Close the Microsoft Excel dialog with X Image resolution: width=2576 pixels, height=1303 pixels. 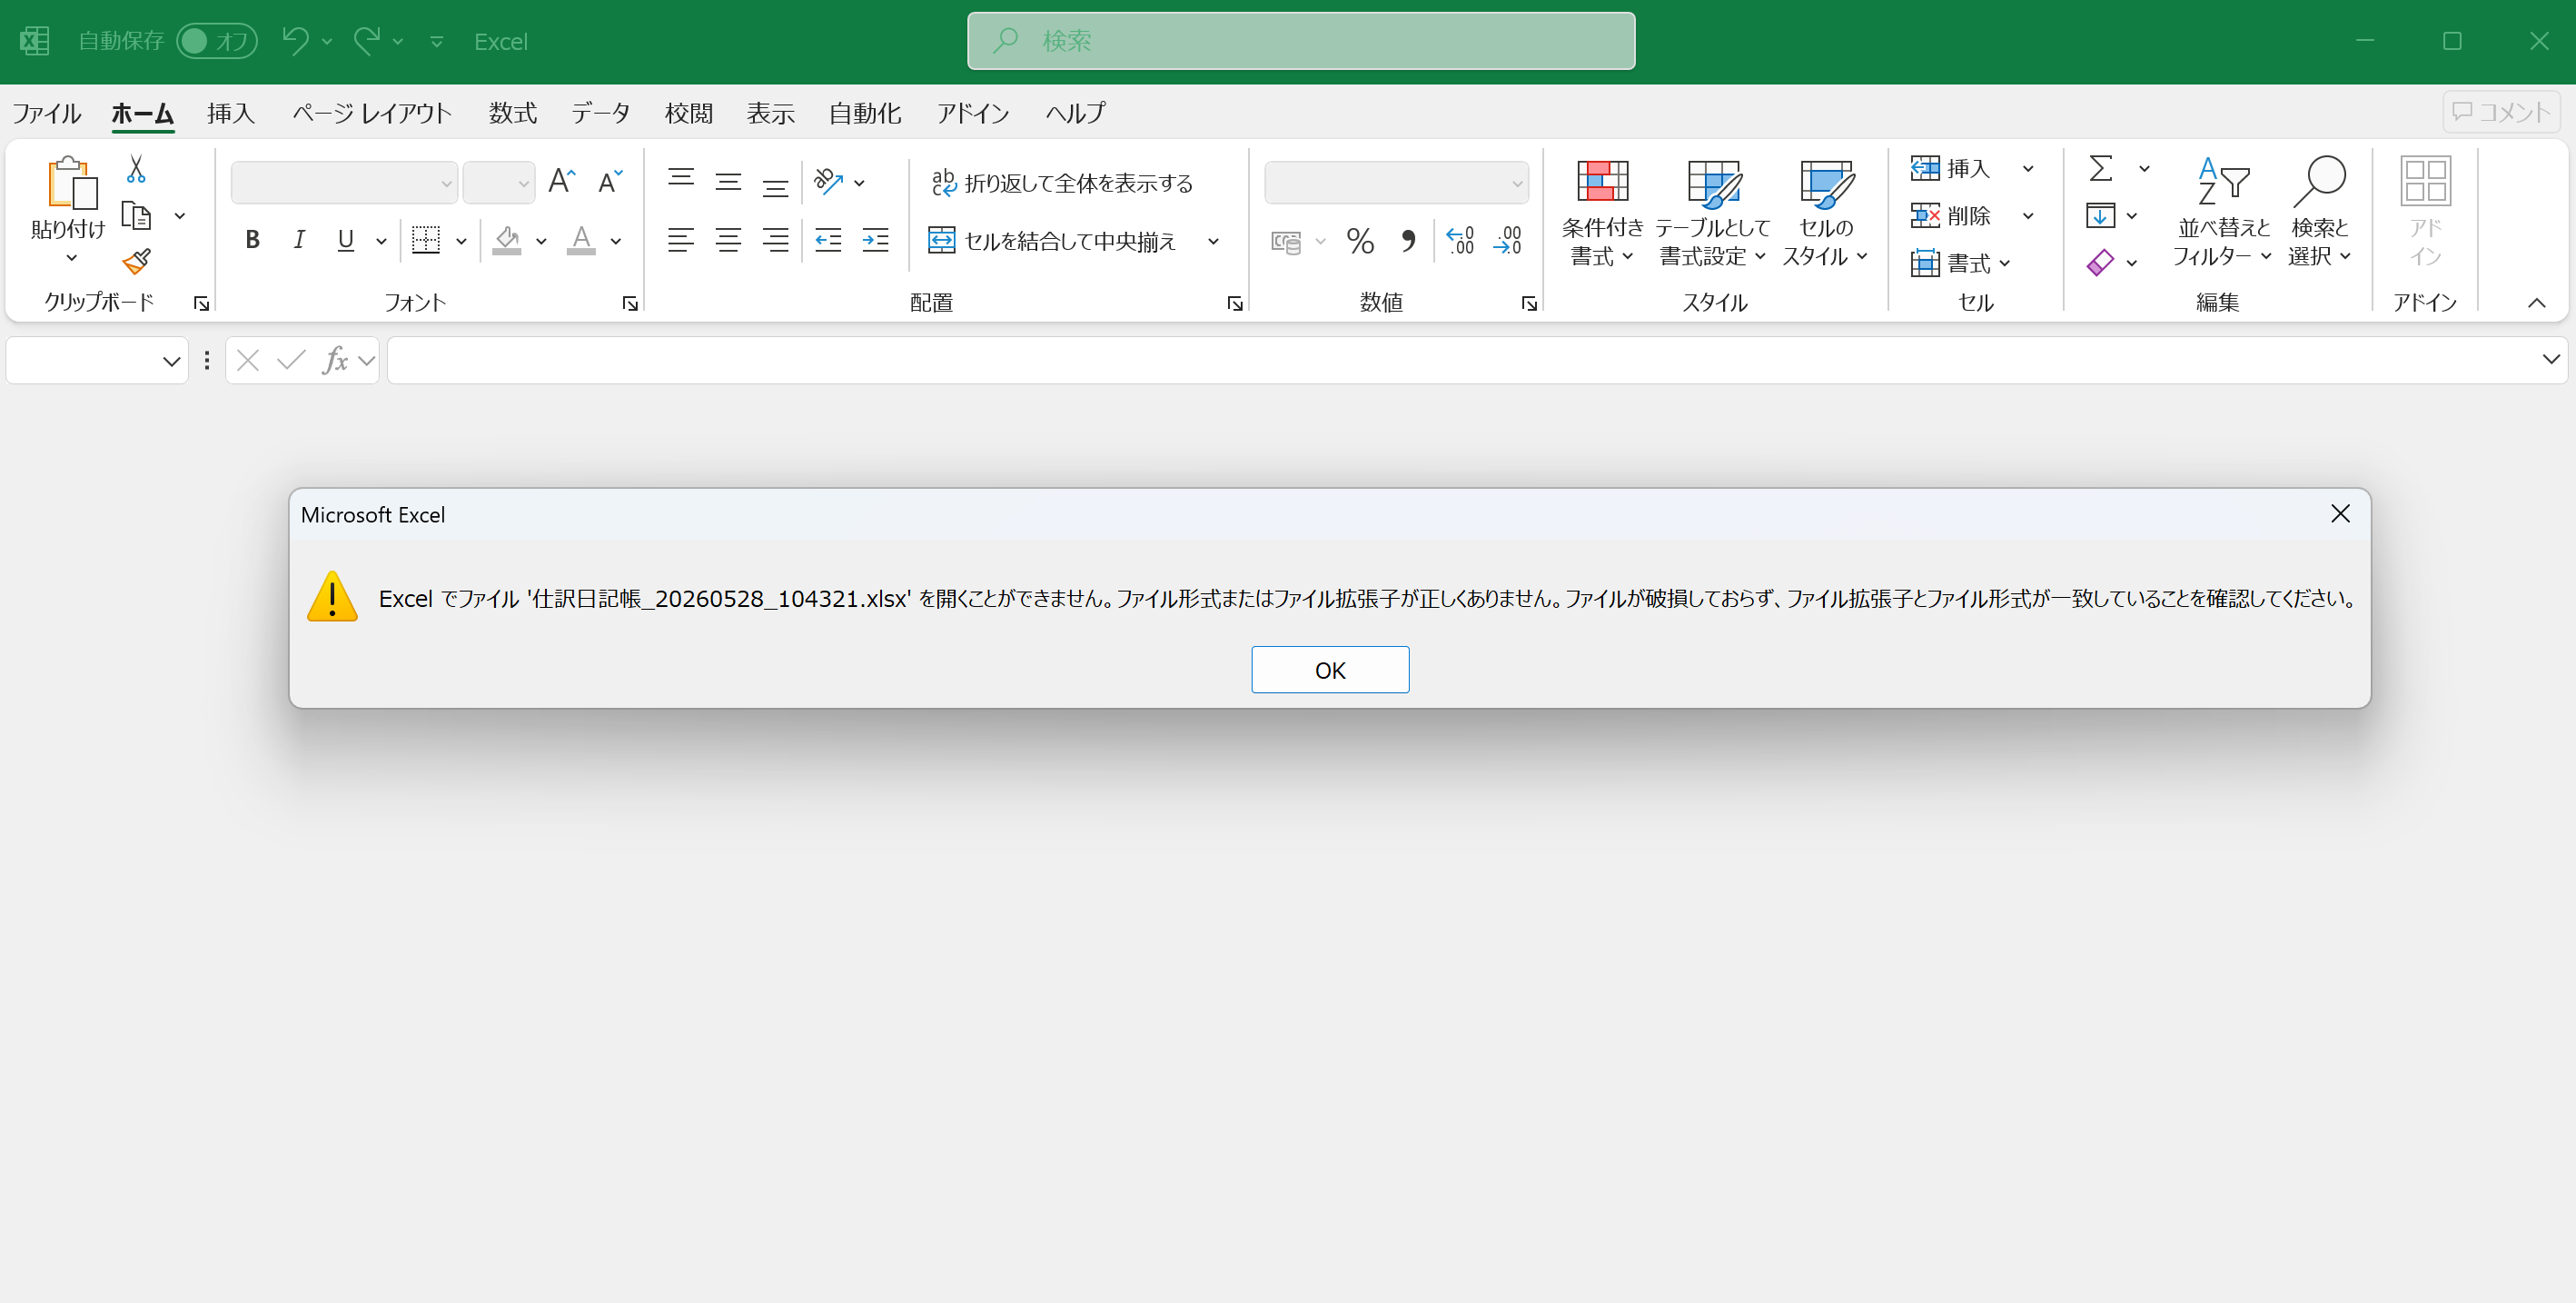(x=2340, y=514)
